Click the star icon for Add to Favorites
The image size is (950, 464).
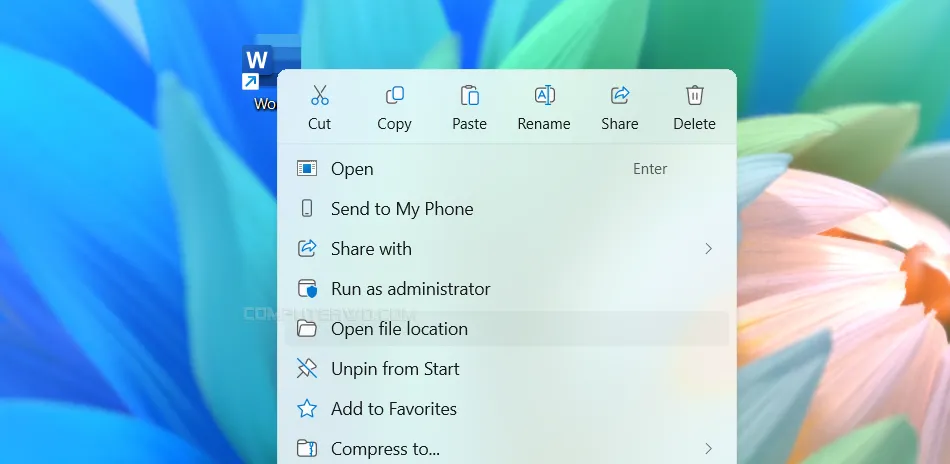(307, 408)
